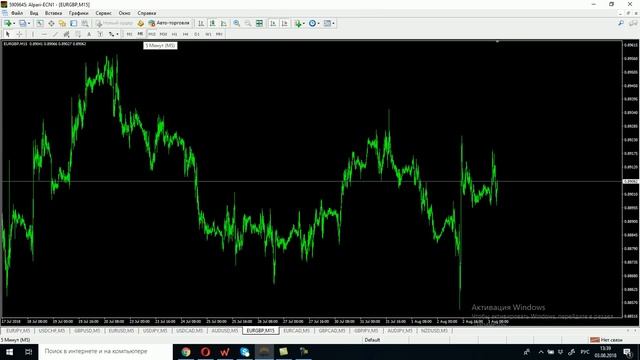The height and width of the screenshot is (360, 640).
Task: Open the Windows Start menu
Action: (x=9, y=351)
